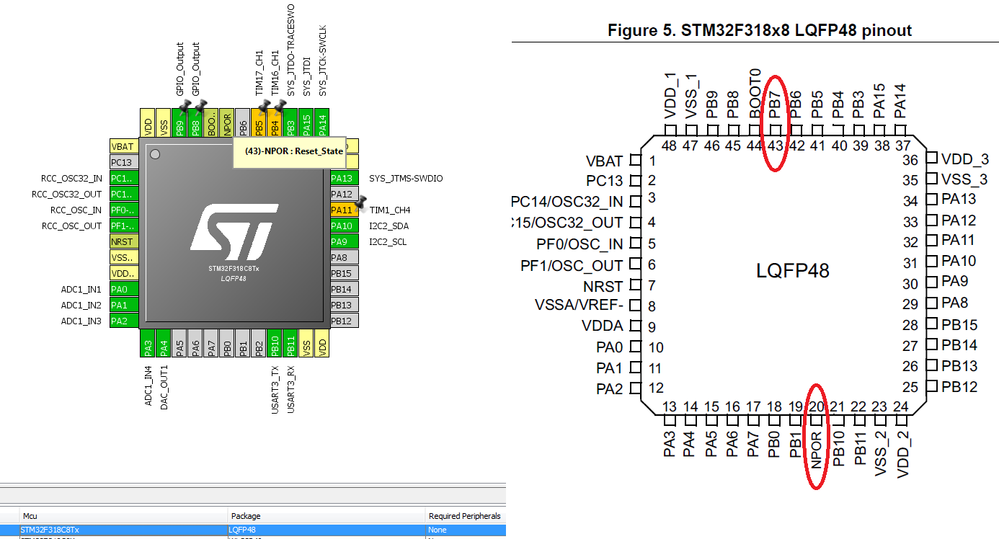Select the PB9 pin on the chip
This screenshot has width=999, height=539.
(x=180, y=122)
